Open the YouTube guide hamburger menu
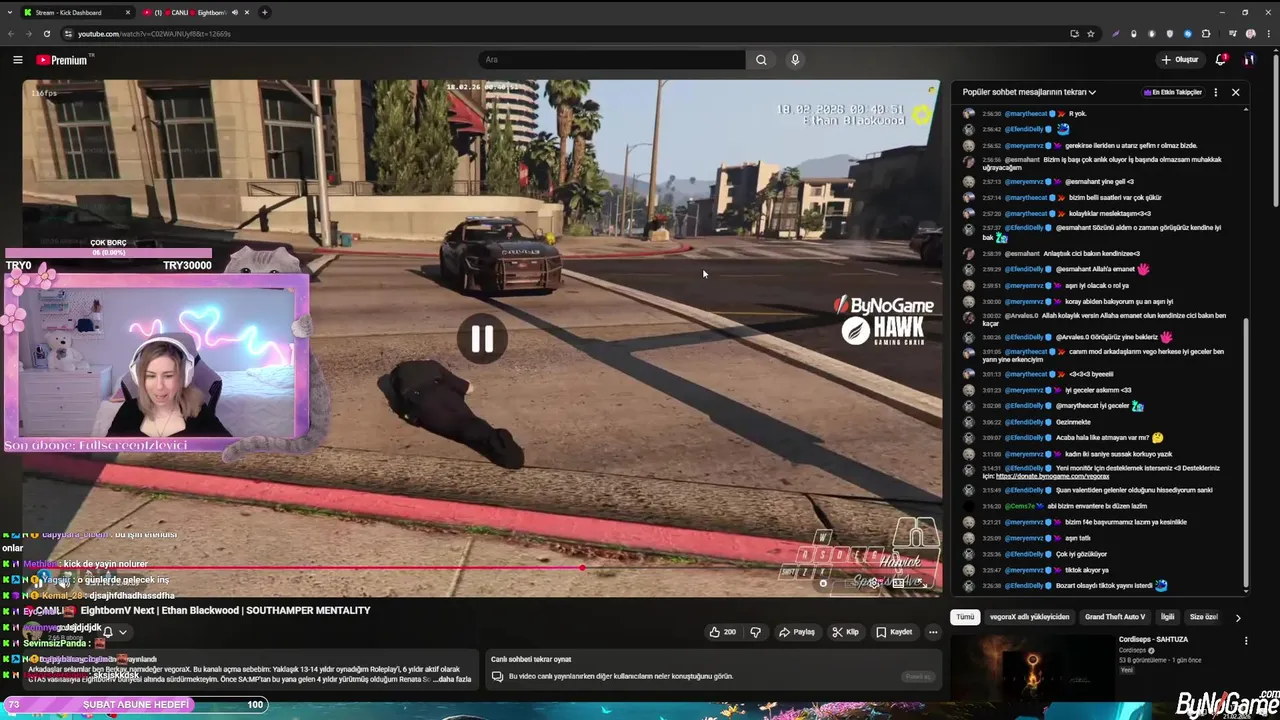 click(17, 60)
